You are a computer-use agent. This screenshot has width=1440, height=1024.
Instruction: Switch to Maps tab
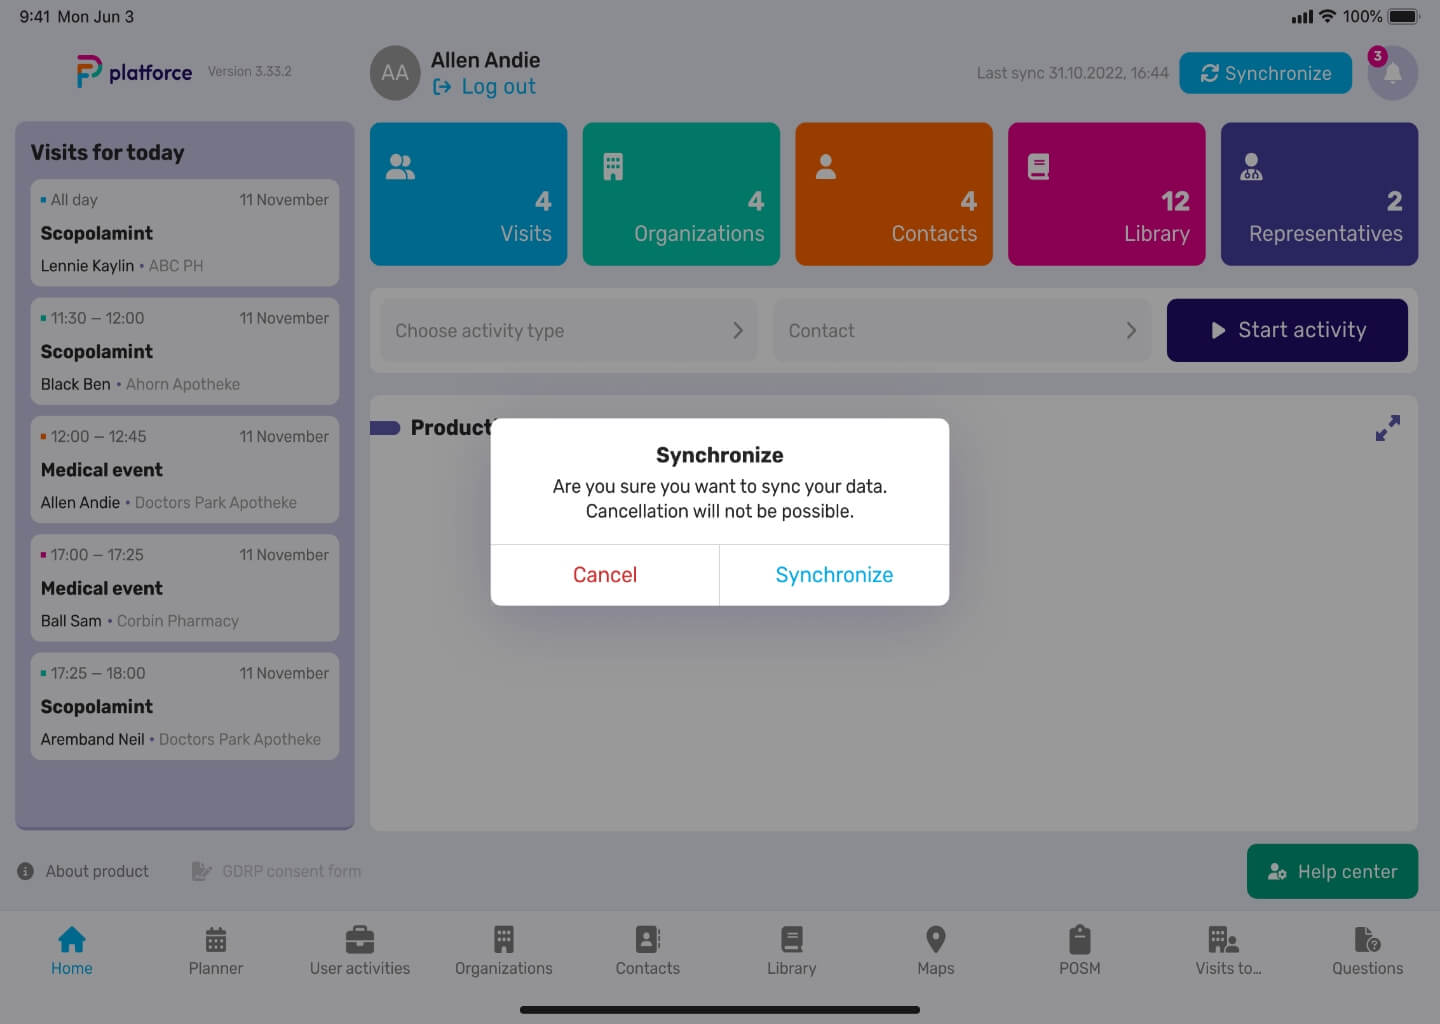[x=936, y=951]
